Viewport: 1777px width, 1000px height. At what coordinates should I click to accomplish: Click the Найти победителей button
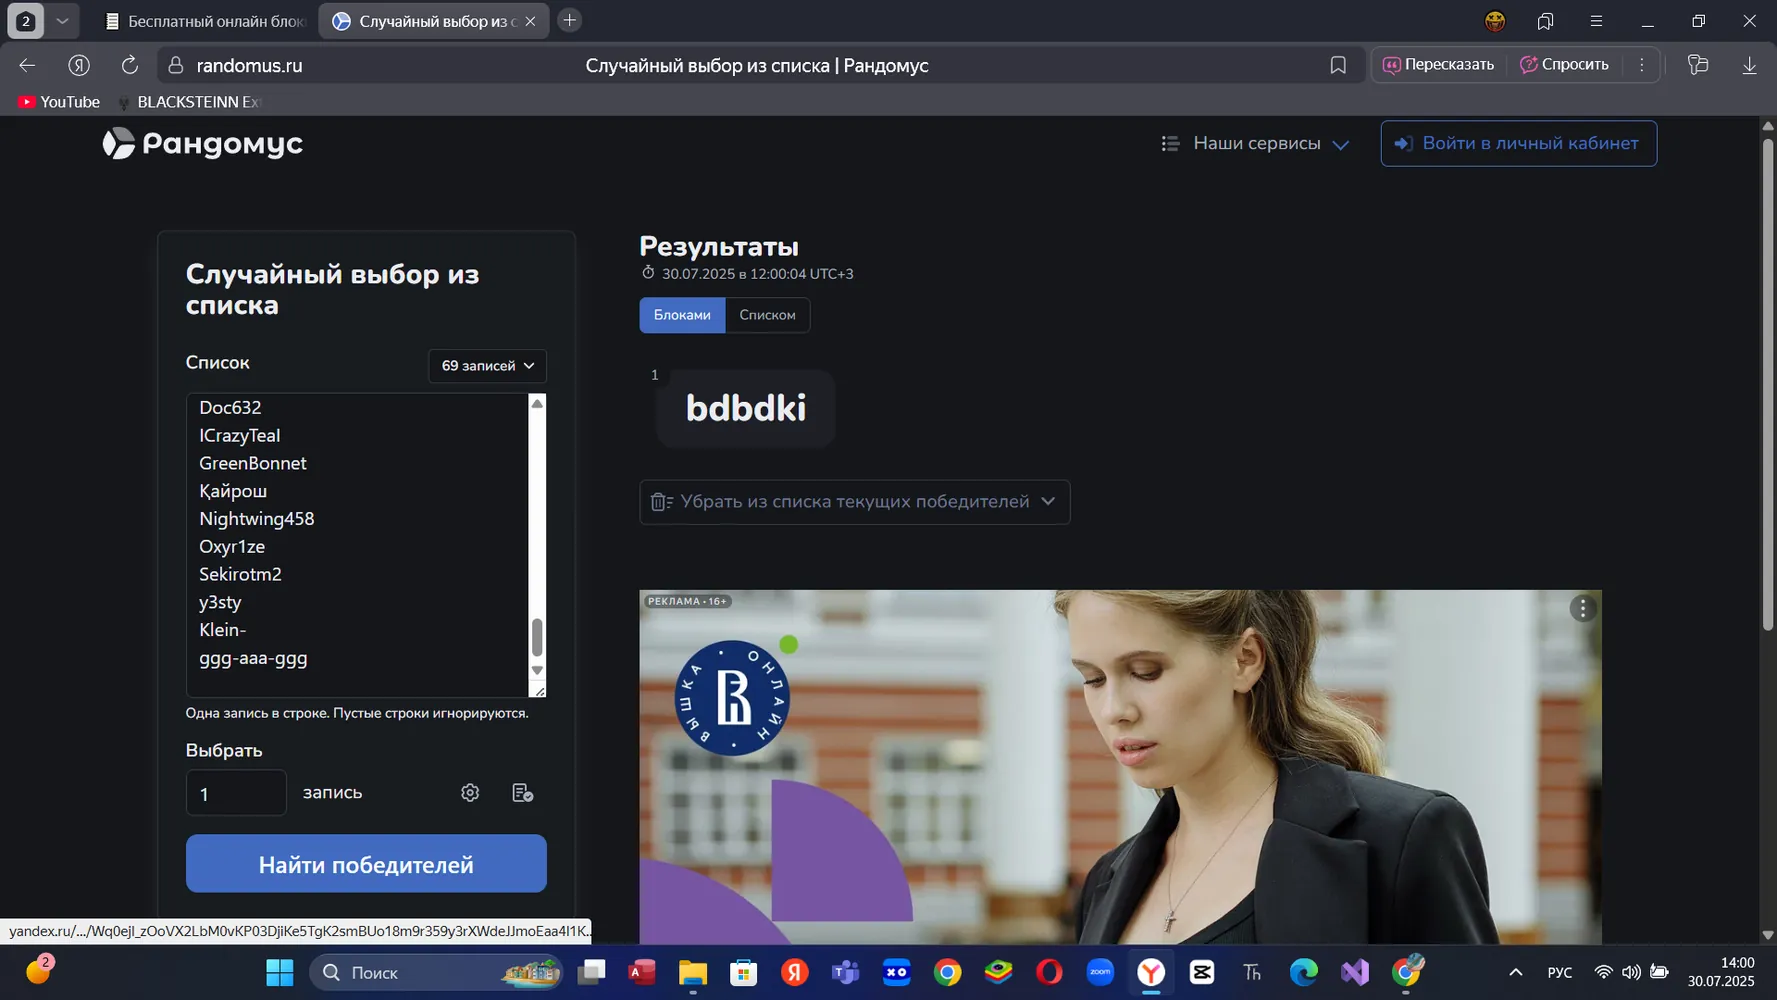(x=366, y=864)
